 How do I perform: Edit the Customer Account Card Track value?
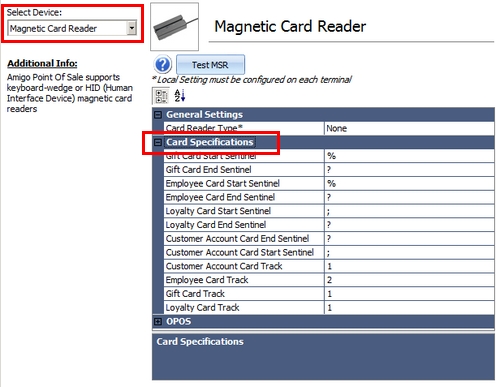click(x=409, y=266)
